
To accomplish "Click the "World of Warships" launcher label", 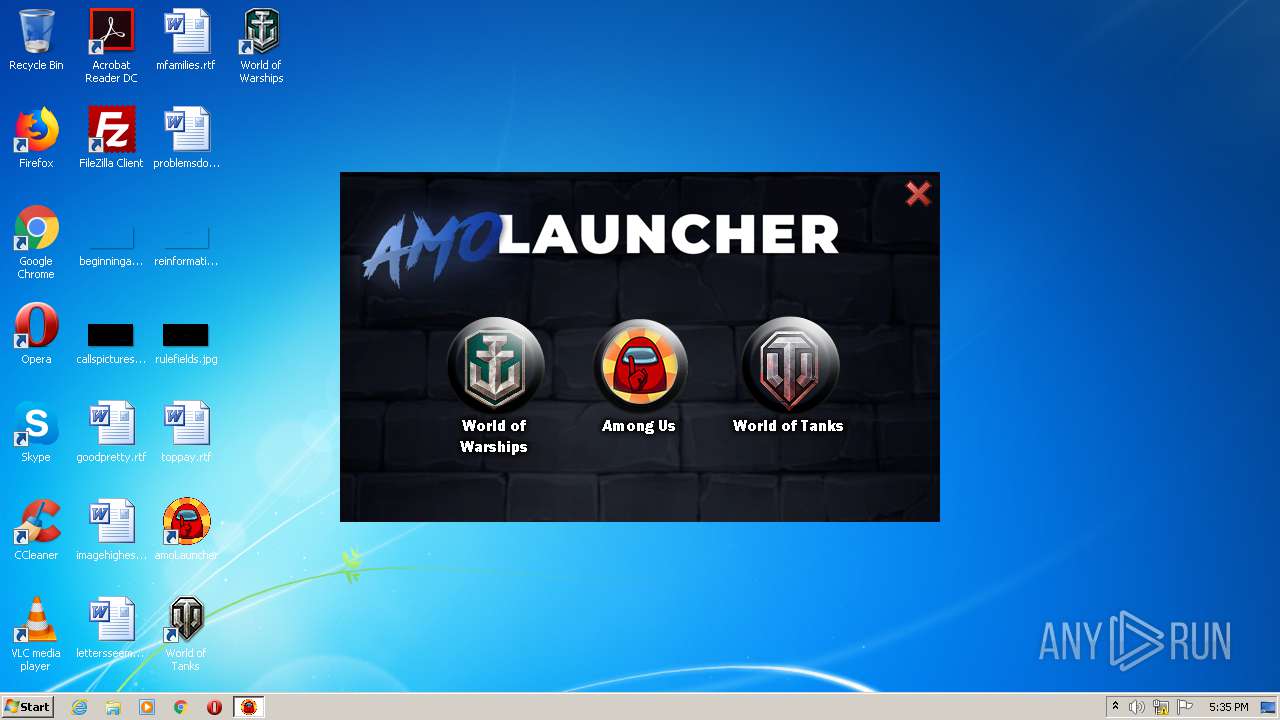I will point(494,436).
